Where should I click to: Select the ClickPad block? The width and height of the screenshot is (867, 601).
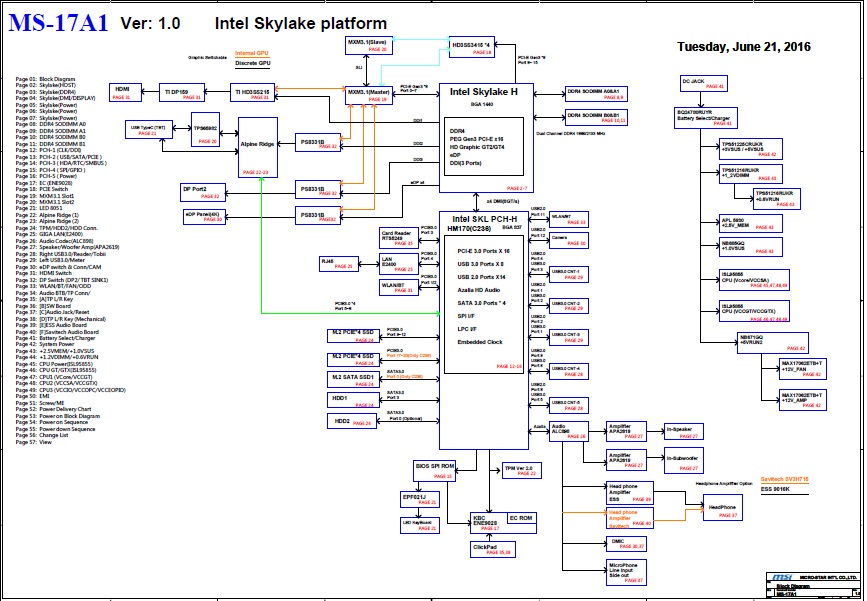[493, 548]
